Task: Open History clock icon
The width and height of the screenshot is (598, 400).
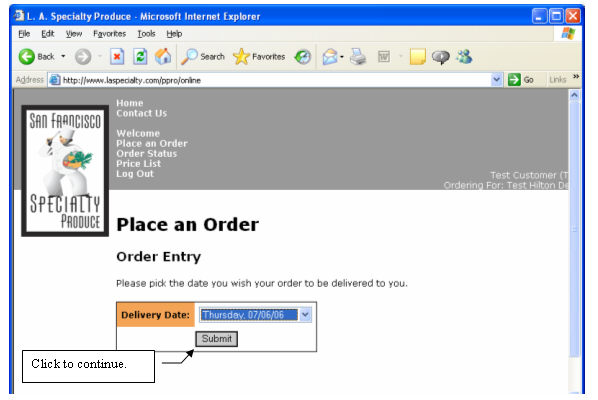Action: pos(303,57)
